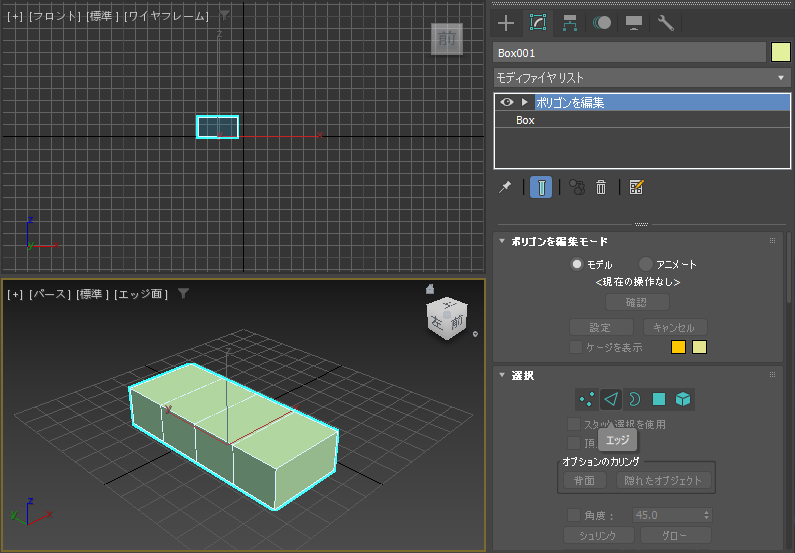Open front viewport [ワイヤフレーム] shading menu
Screen dimensions: 795x553
click(166, 16)
